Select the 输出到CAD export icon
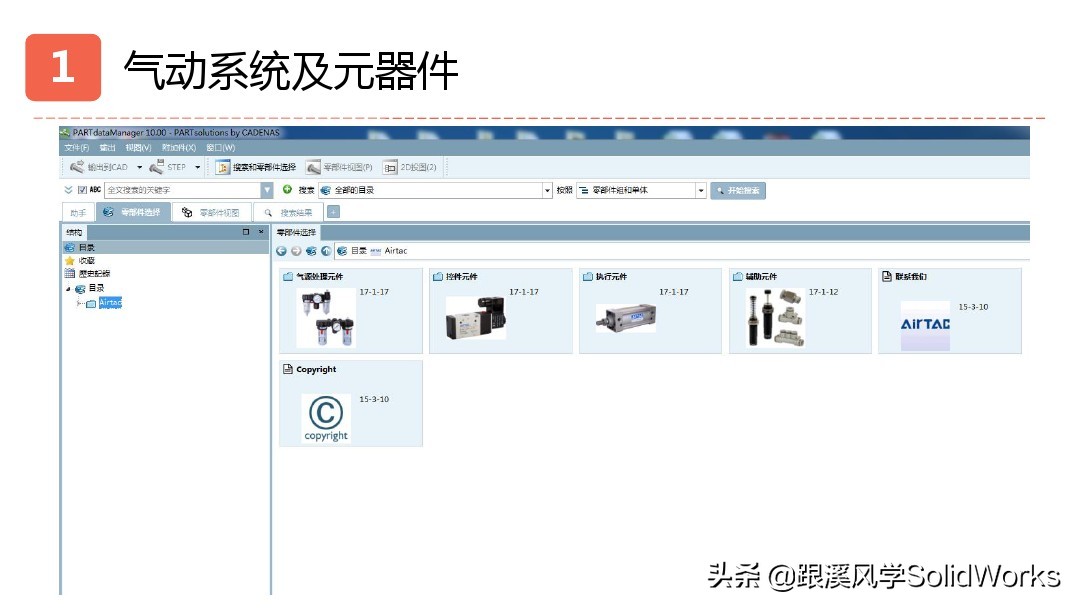Viewport: 1080px width, 608px height. [80, 166]
